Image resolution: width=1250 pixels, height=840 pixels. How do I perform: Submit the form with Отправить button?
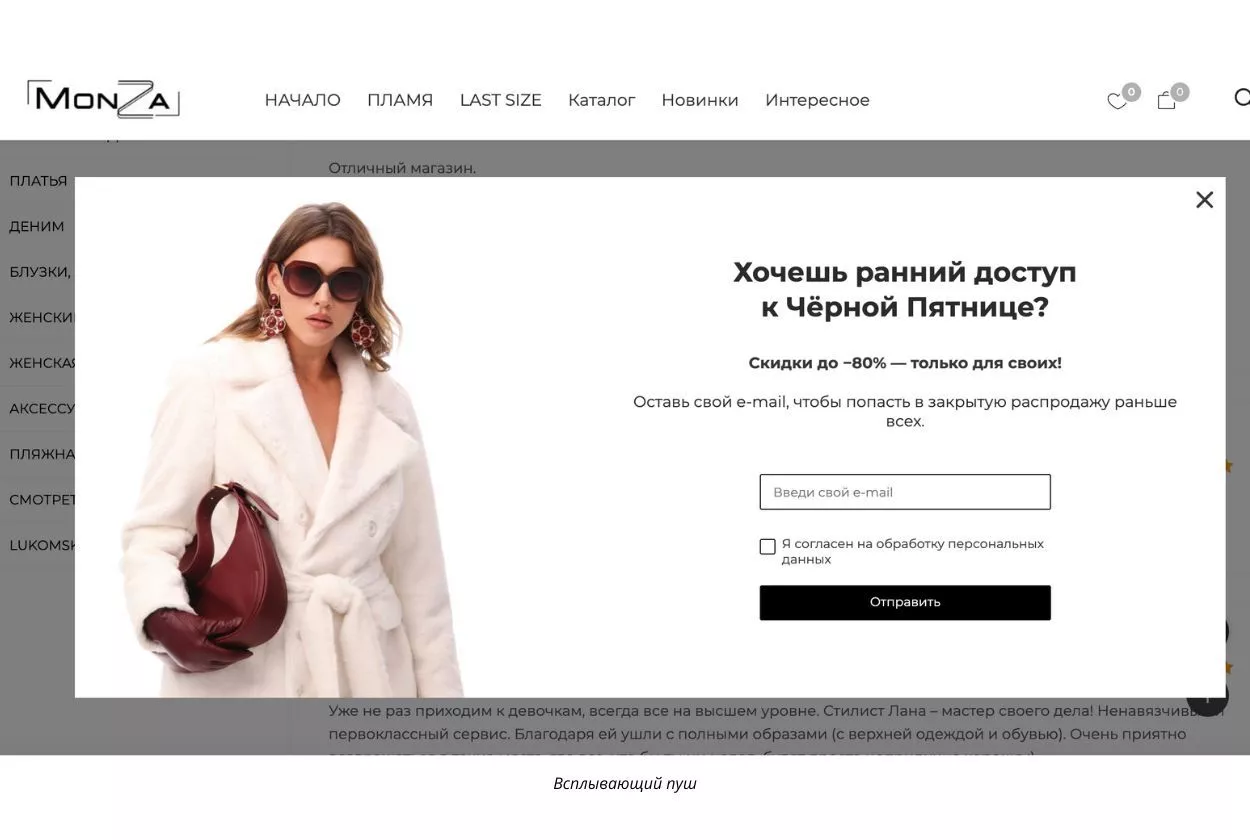pos(905,603)
